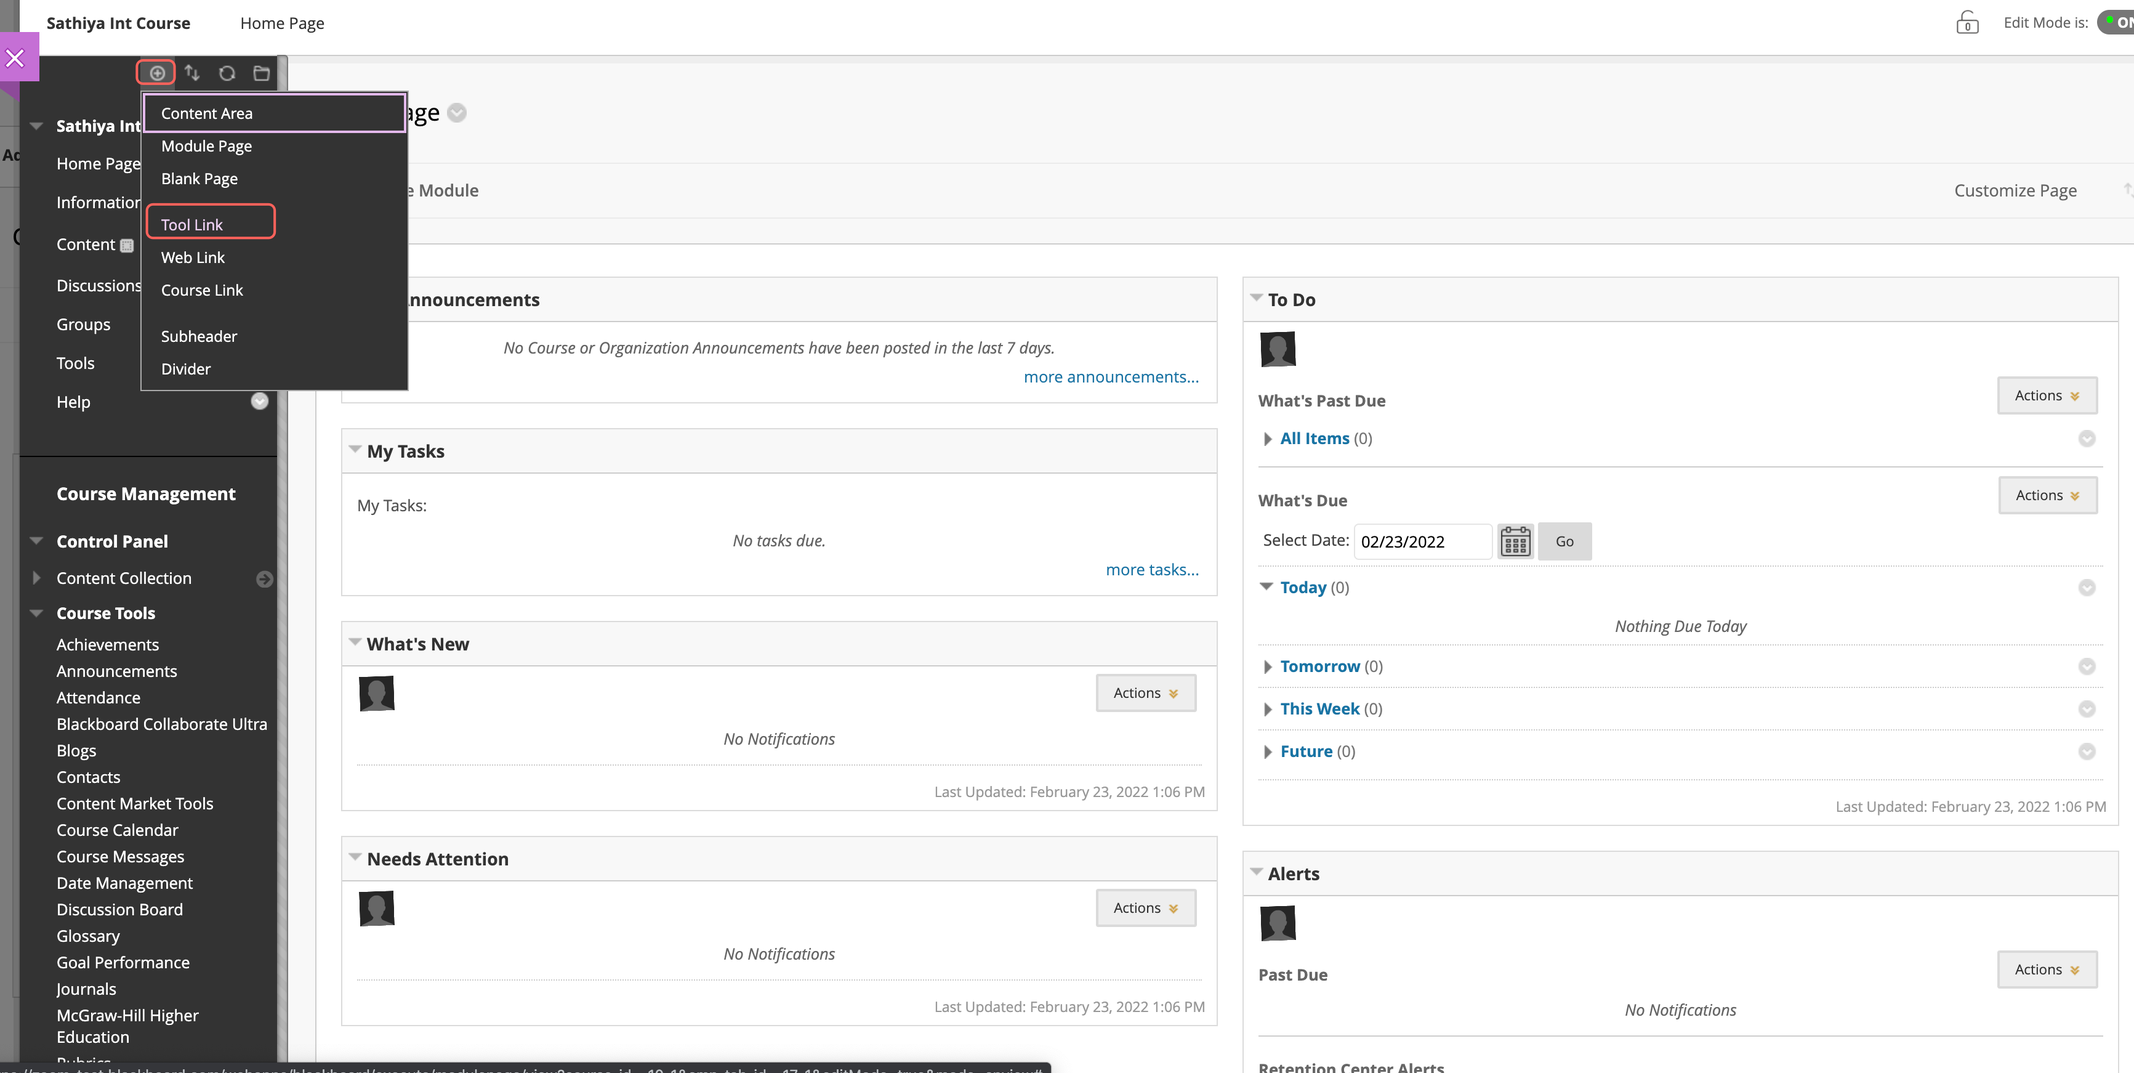This screenshot has height=1073, width=2134.
Task: Select Content Area from add menu
Action: coord(275,113)
